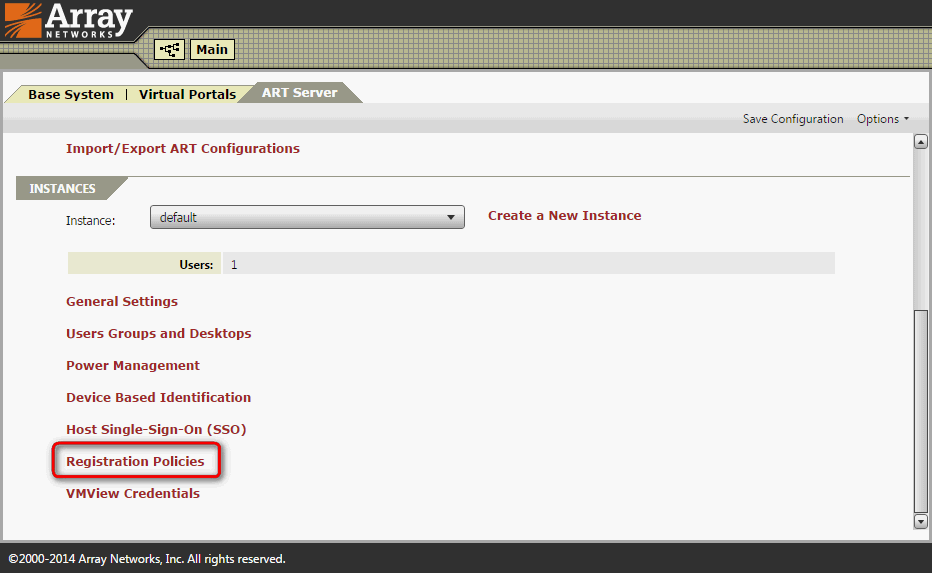Expand the Instance dropdown showing default
This screenshot has width=932, height=573.
(307, 218)
